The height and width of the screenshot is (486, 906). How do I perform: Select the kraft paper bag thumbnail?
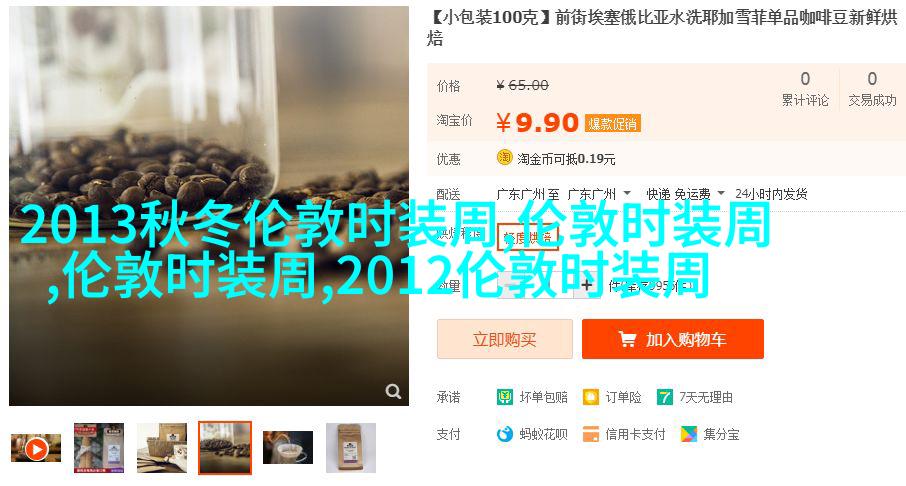[351, 447]
